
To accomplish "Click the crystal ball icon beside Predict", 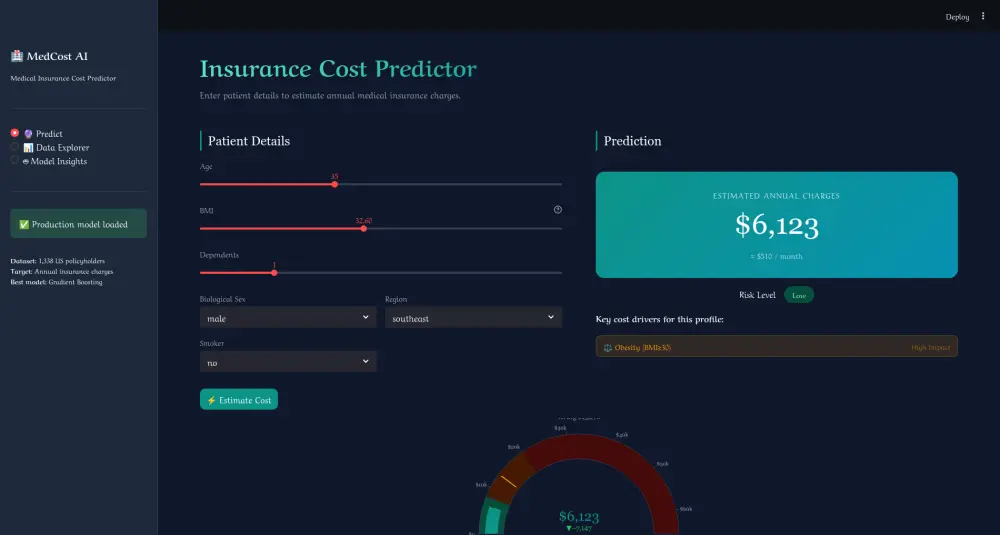I will (28, 134).
